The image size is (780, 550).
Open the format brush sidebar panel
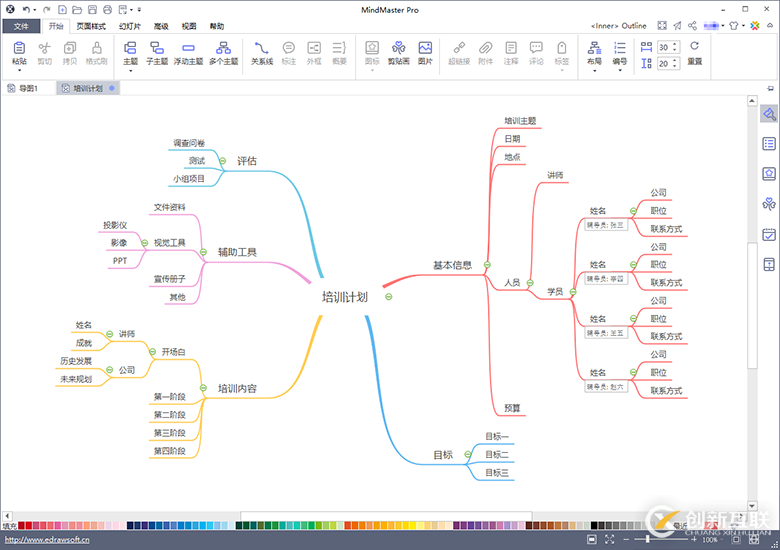[x=769, y=115]
